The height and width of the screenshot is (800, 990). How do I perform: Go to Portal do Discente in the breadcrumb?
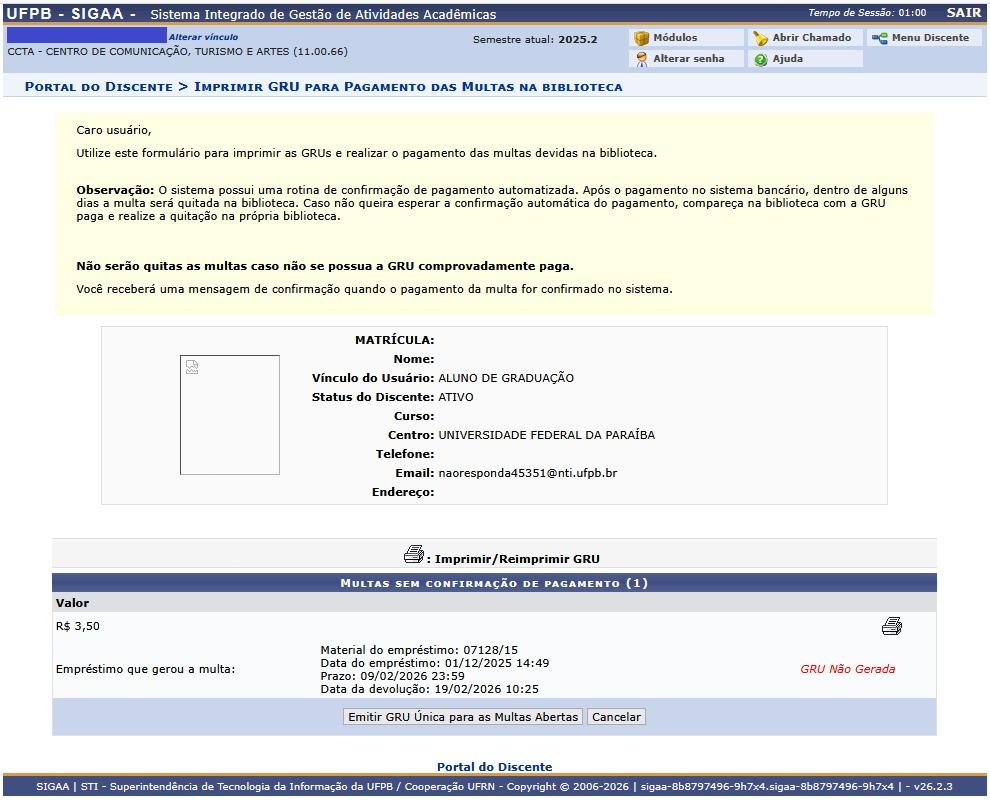click(98, 87)
